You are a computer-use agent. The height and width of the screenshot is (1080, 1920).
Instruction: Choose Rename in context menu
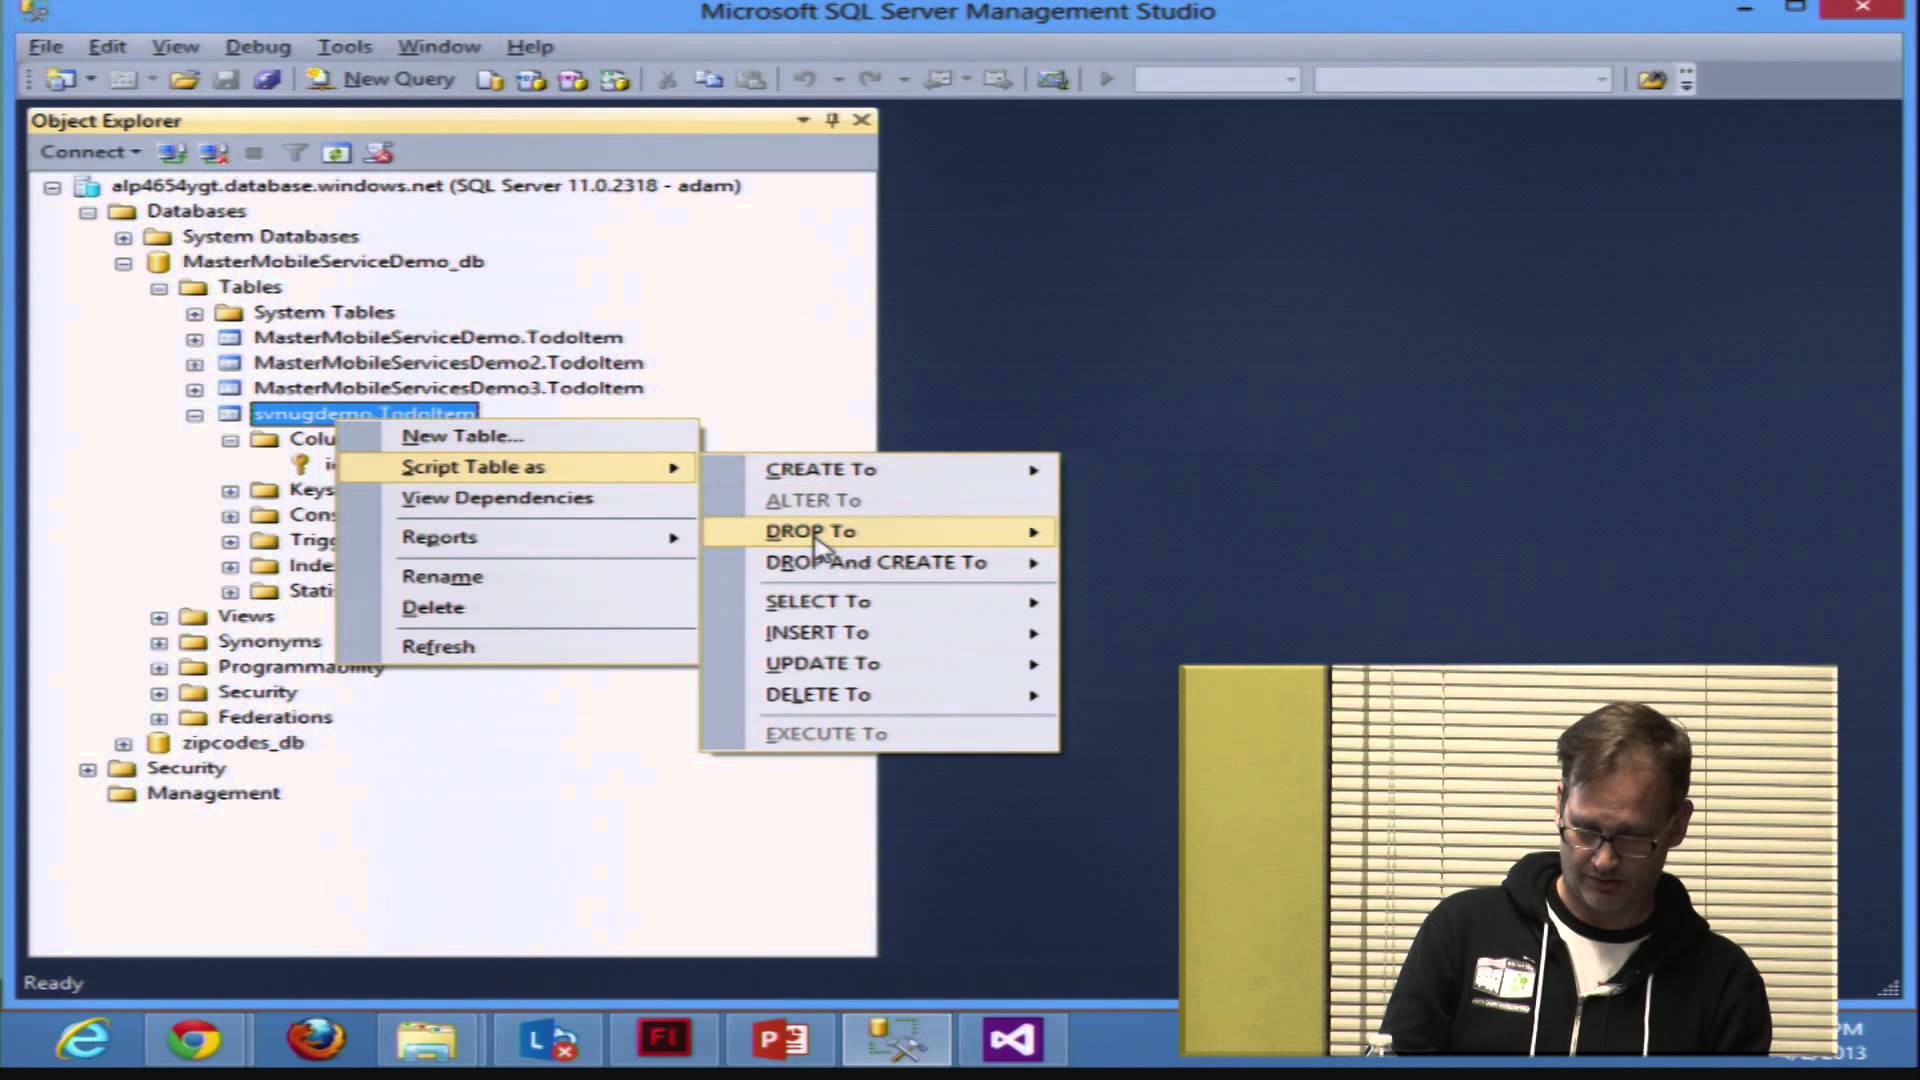518,576
